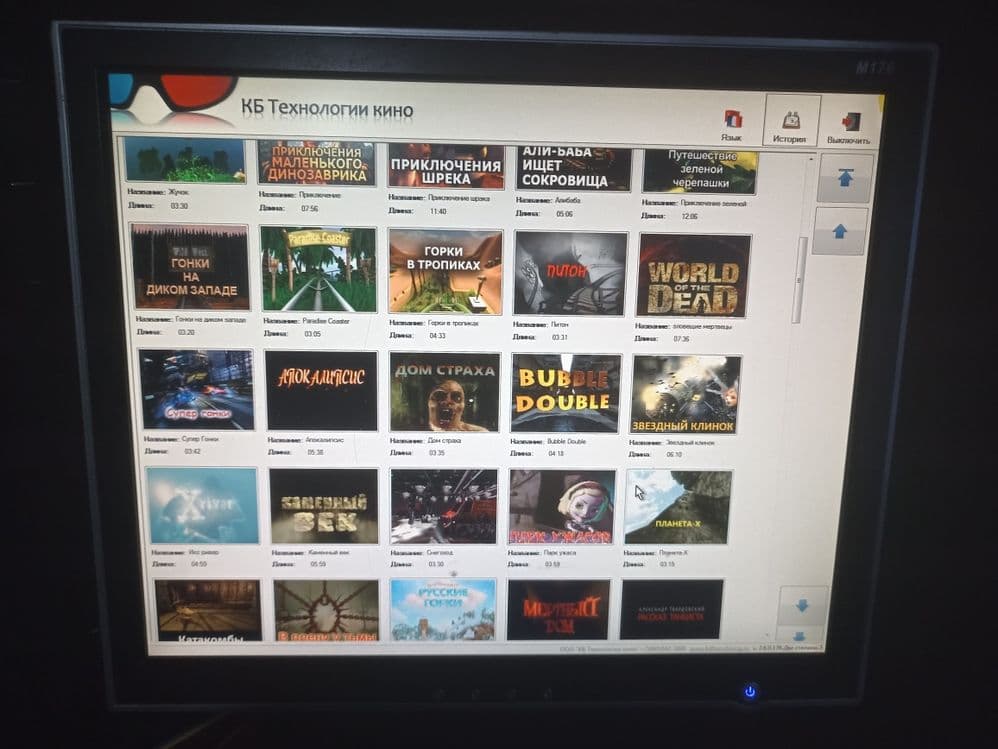Click the "Дом страха" name caption text

tap(444, 440)
